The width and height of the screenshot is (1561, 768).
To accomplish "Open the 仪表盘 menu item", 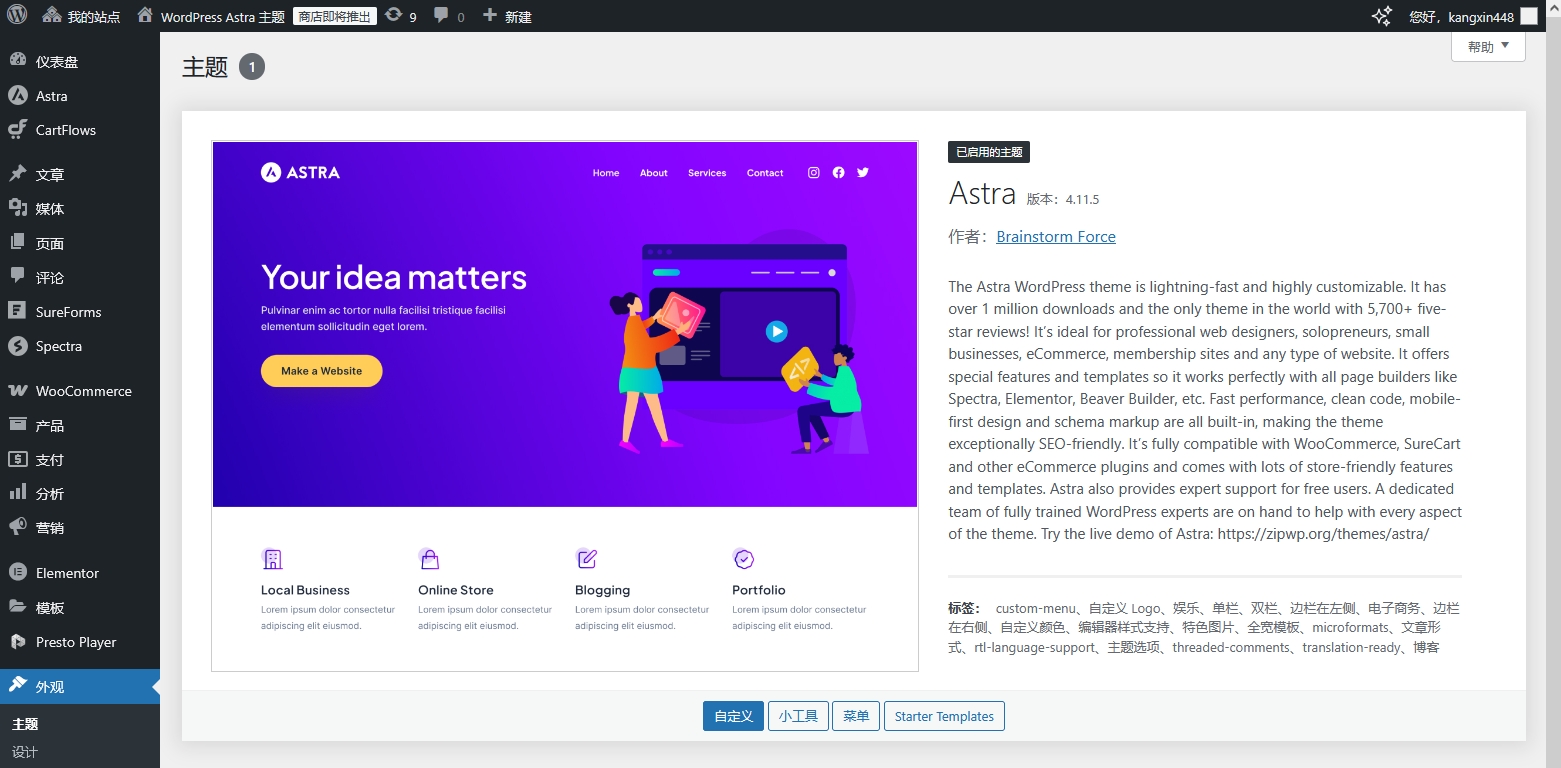I will pos(80,61).
